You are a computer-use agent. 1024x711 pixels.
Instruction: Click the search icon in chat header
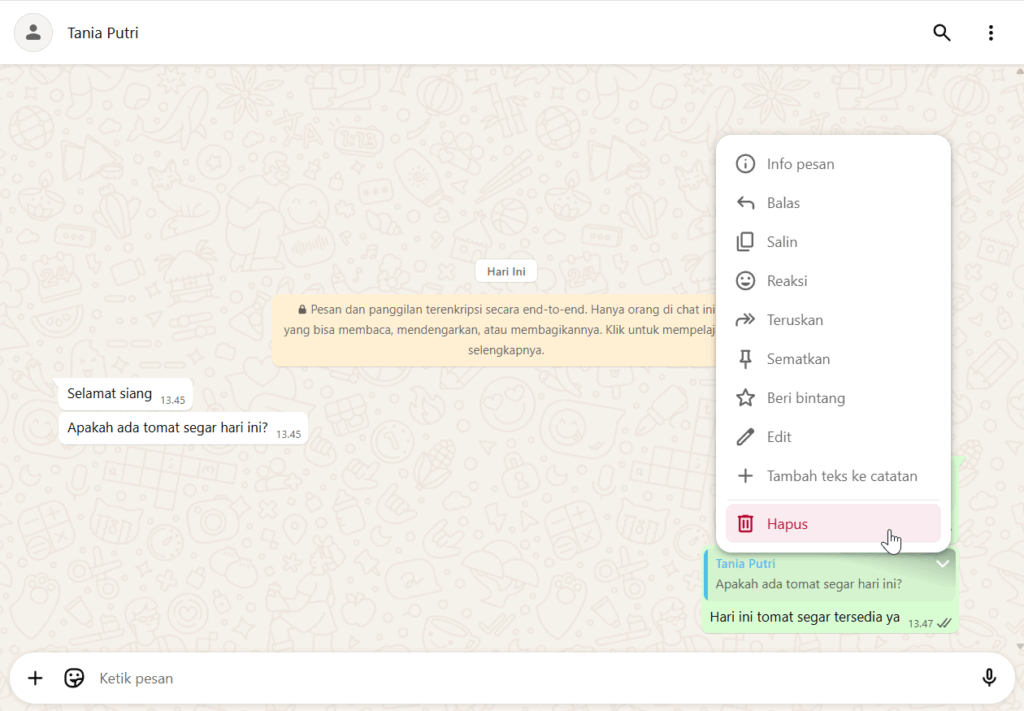(x=941, y=33)
